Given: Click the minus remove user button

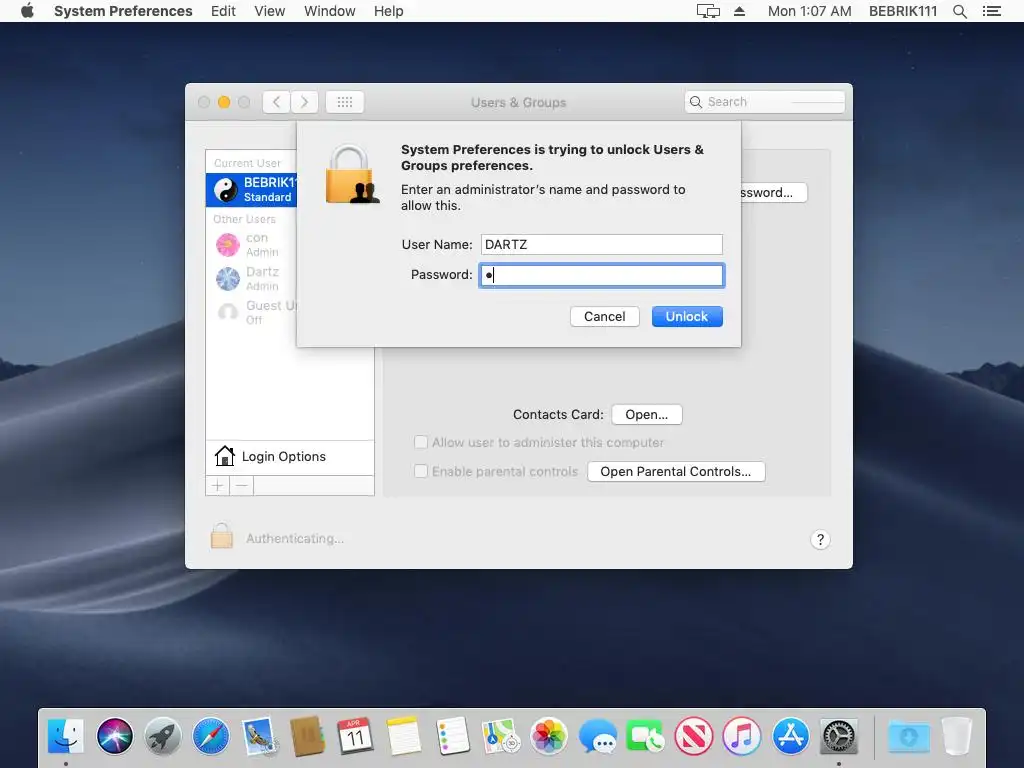Looking at the screenshot, I should pos(242,485).
